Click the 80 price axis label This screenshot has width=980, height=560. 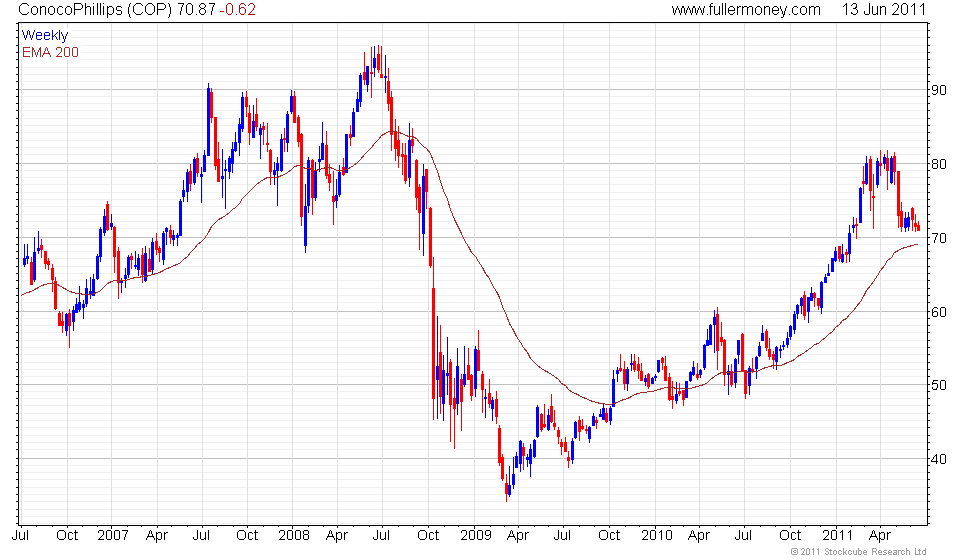pyautogui.click(x=939, y=164)
